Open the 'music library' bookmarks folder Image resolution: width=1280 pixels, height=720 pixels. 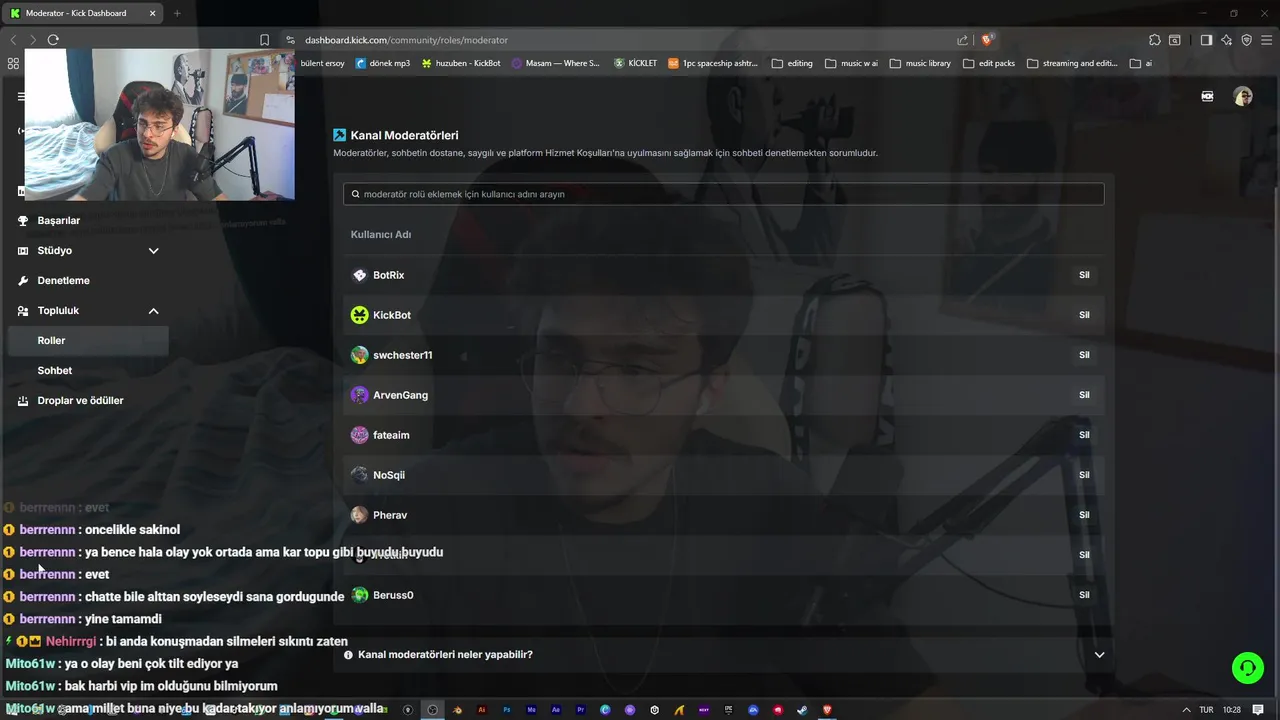920,63
